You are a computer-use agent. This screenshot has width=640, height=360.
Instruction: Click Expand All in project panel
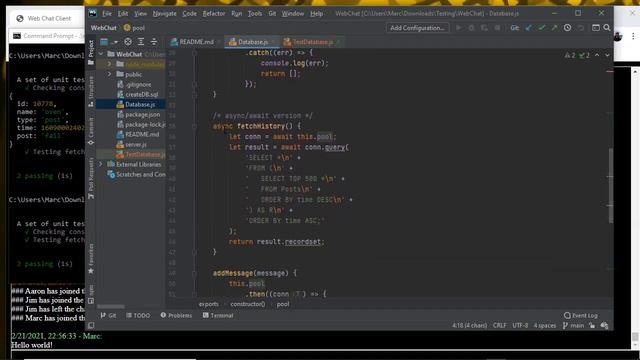tap(141, 42)
